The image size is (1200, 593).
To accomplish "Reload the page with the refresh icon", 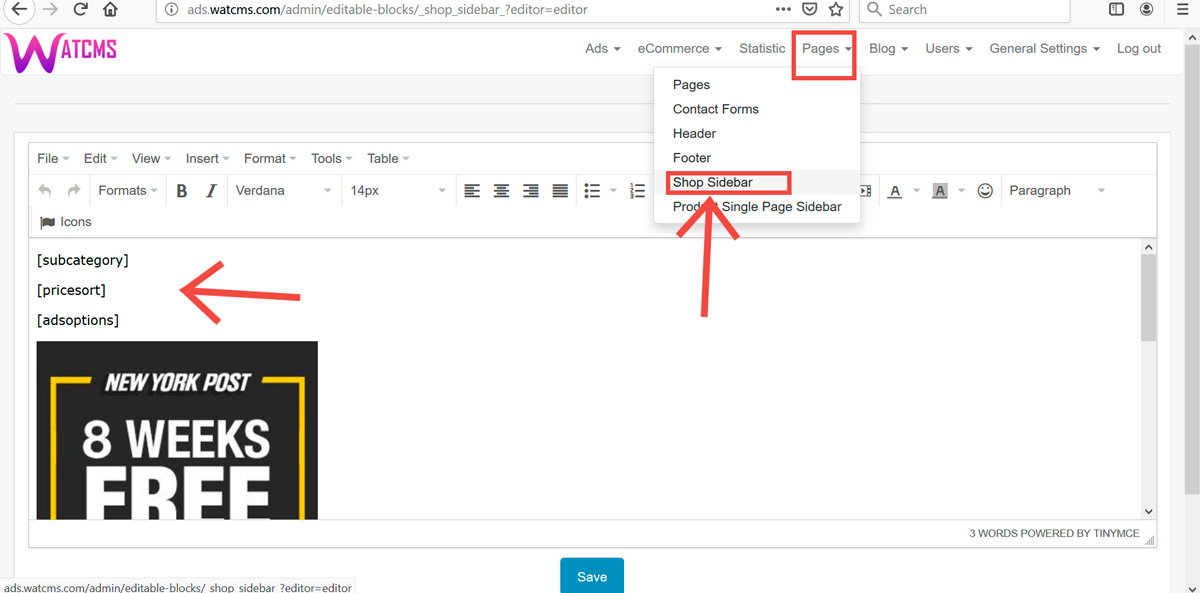I will pos(80,10).
